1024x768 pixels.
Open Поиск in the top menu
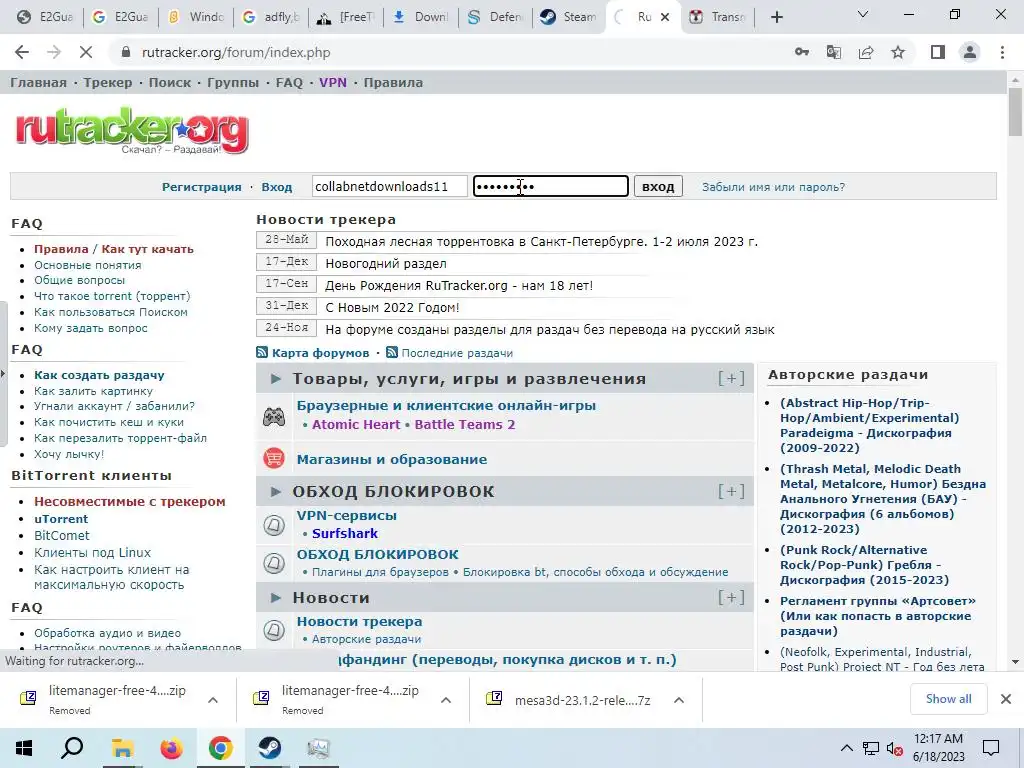point(170,82)
